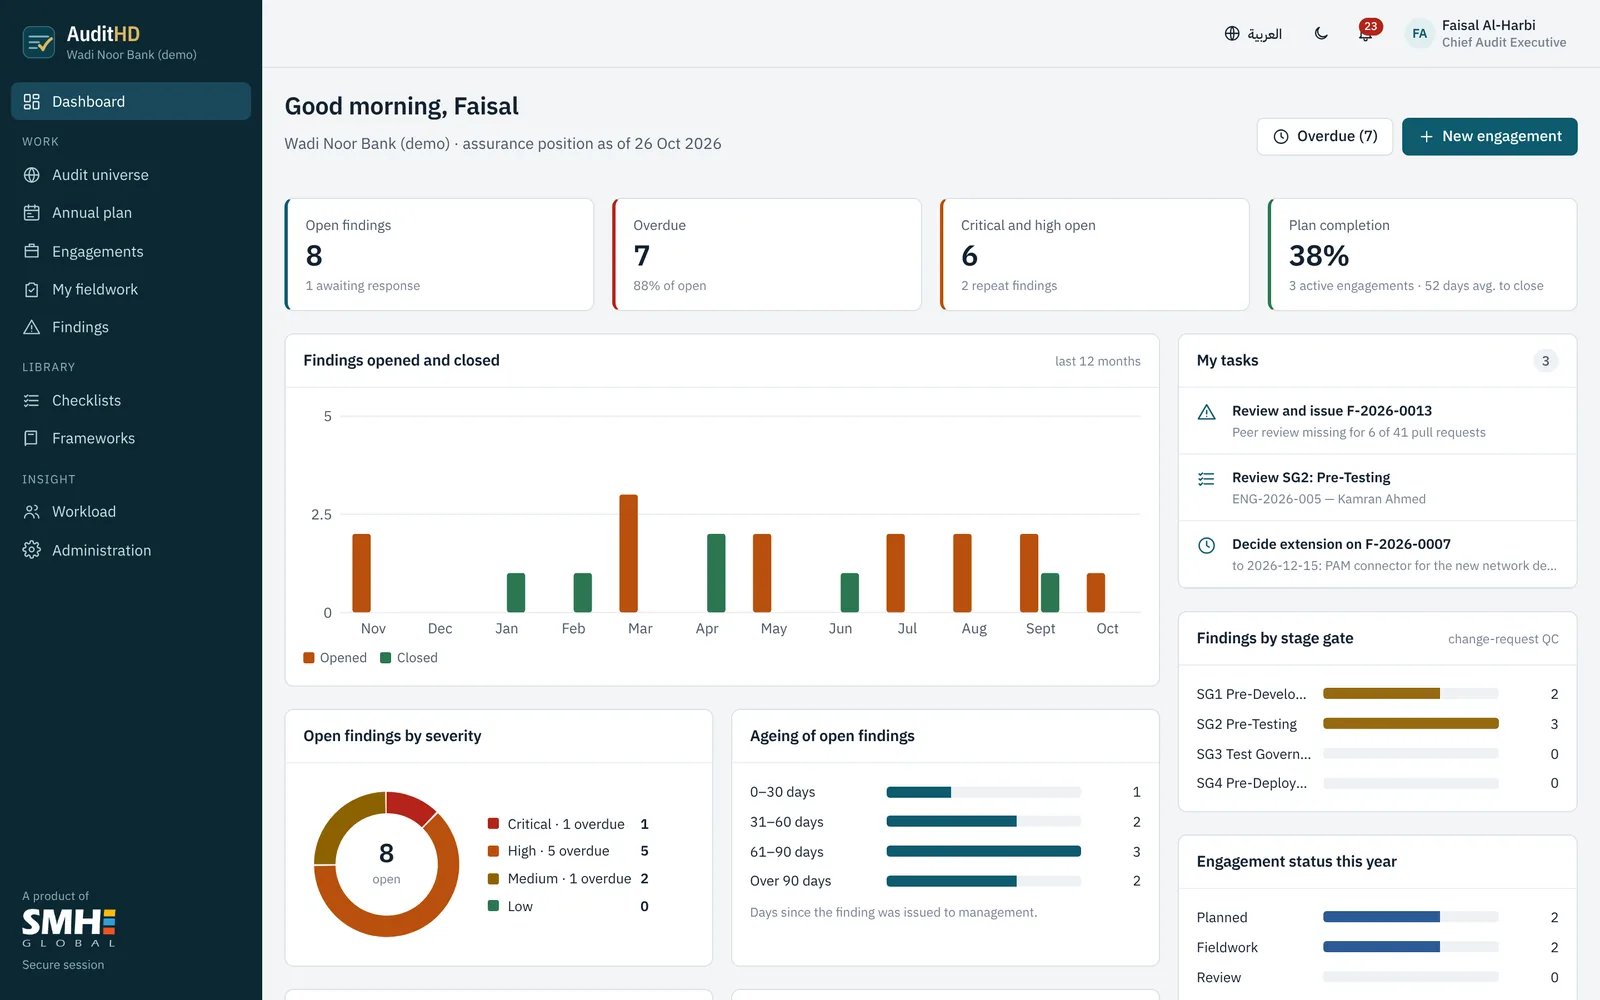Click the Overdue (7) button
The image size is (1600, 1000).
(1325, 136)
